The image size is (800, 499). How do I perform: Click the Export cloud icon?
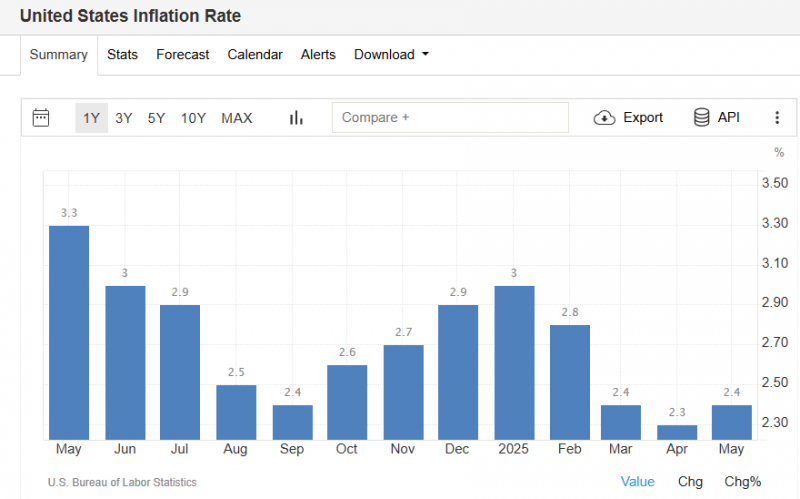point(604,118)
